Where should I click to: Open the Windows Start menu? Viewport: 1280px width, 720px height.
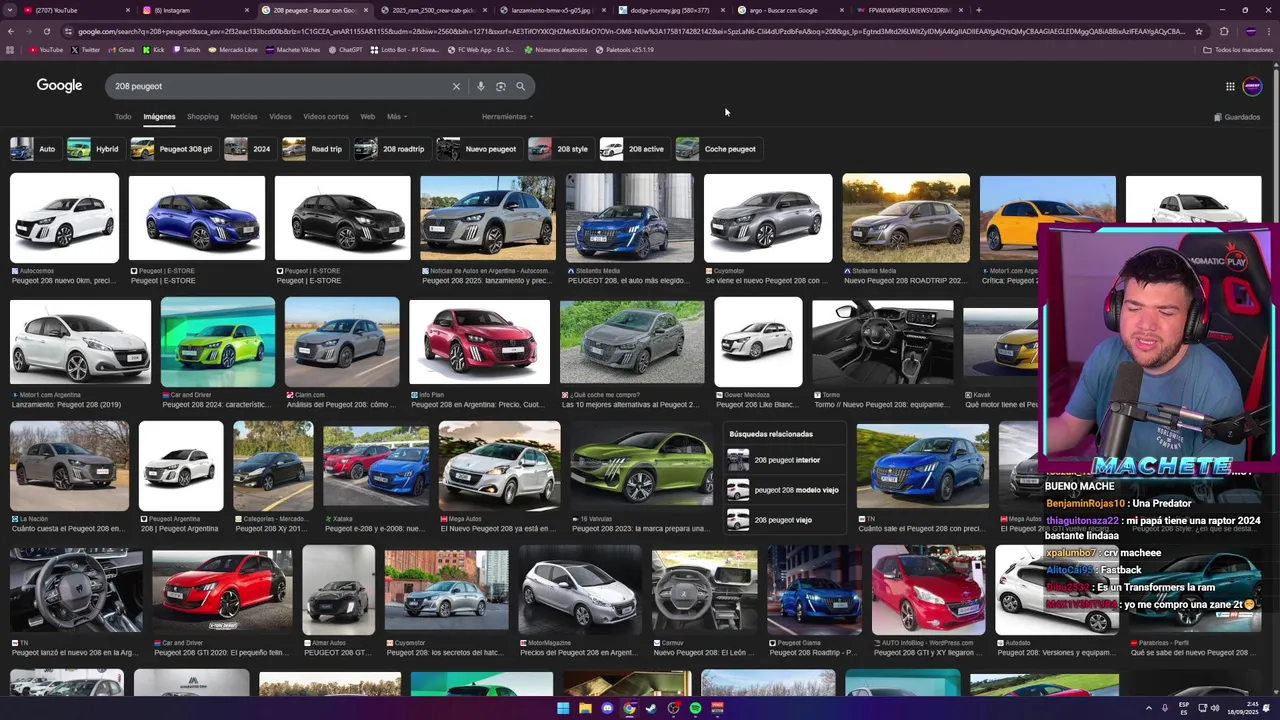[x=563, y=708]
